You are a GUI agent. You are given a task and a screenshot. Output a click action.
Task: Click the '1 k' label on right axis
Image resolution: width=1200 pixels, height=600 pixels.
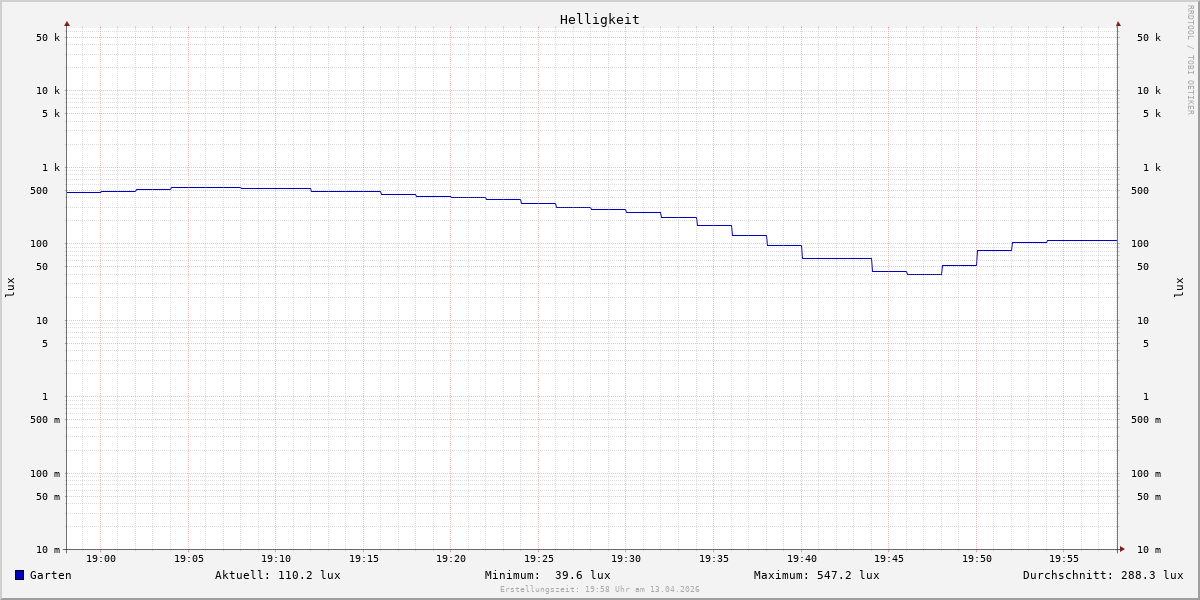(x=1152, y=168)
